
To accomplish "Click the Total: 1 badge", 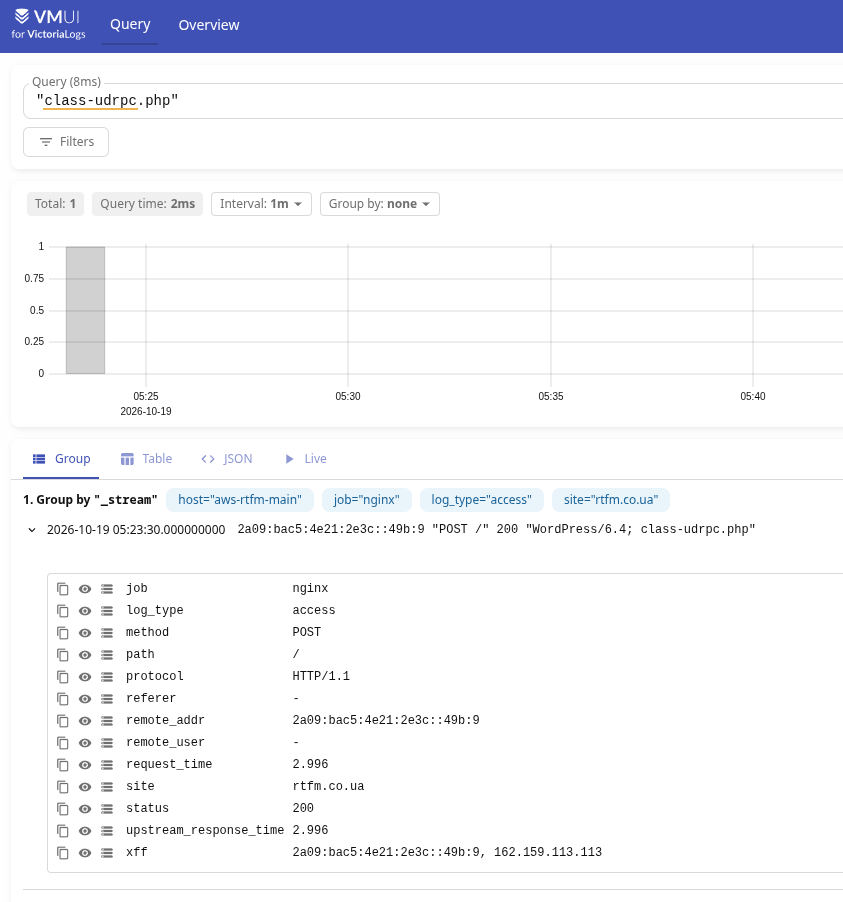I will tap(55, 204).
